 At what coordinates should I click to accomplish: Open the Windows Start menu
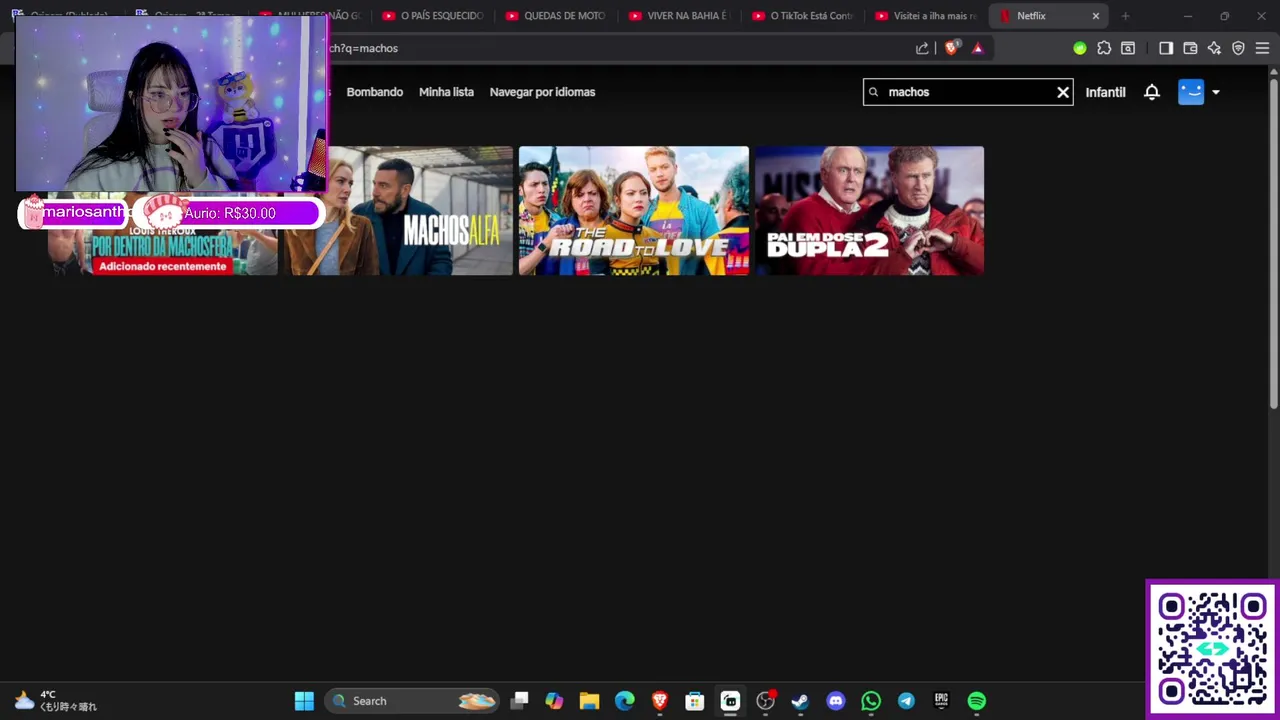304,701
